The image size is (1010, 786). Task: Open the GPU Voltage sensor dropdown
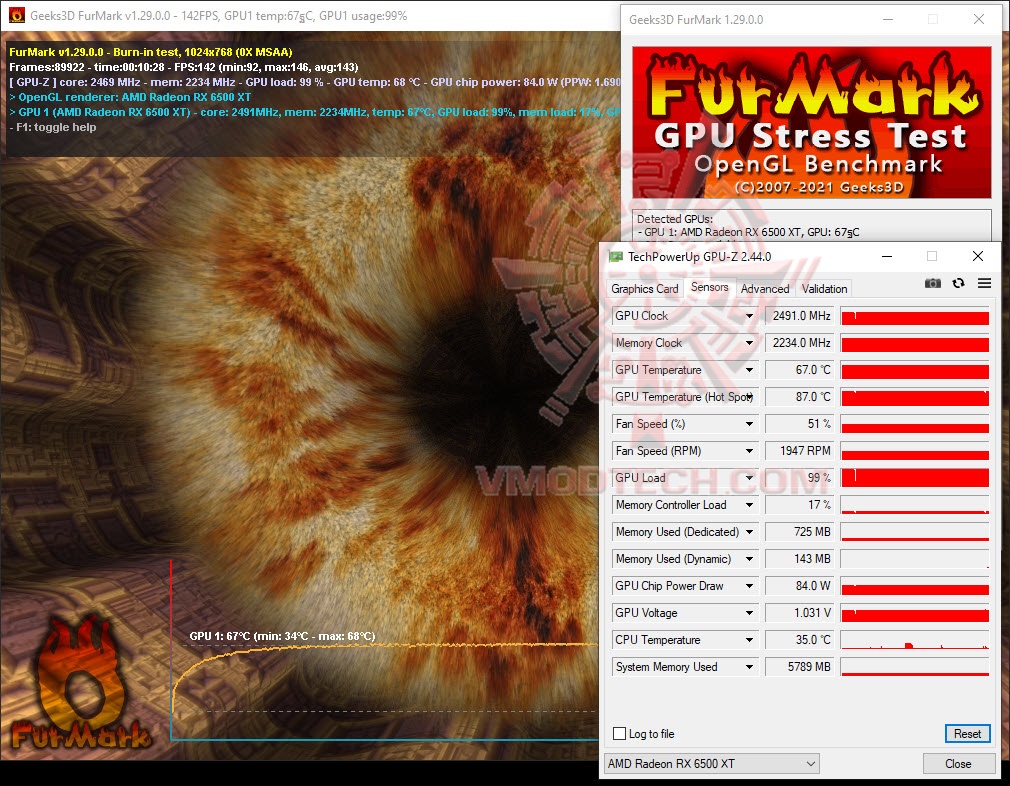click(x=749, y=613)
